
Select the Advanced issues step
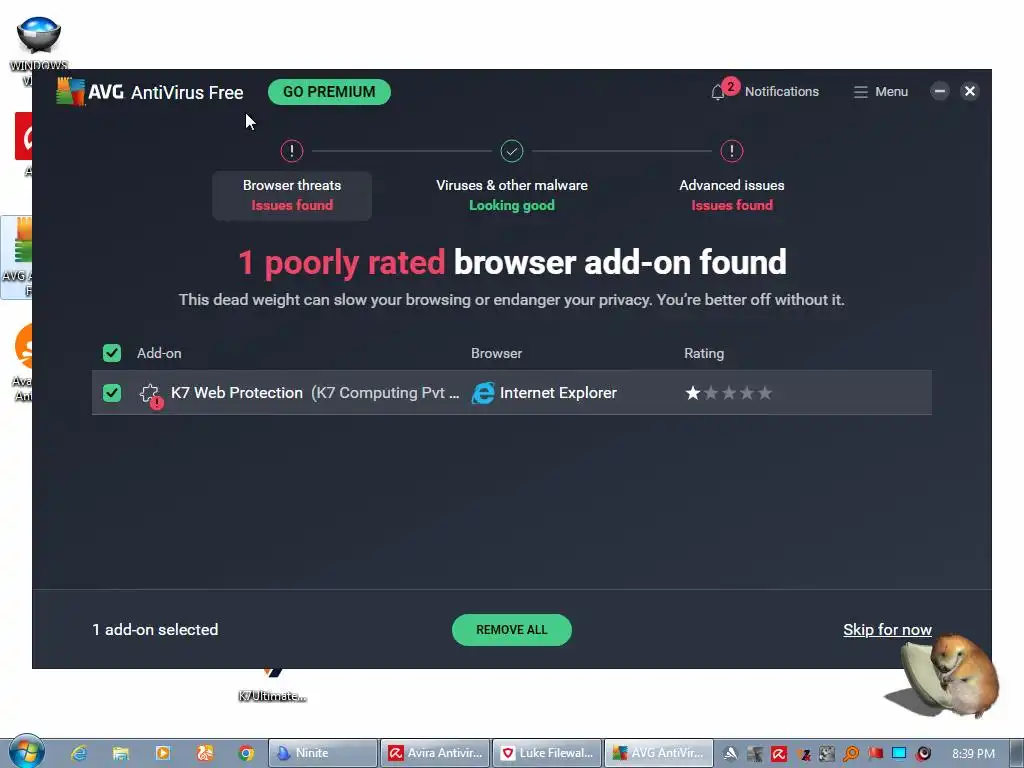[731, 195]
